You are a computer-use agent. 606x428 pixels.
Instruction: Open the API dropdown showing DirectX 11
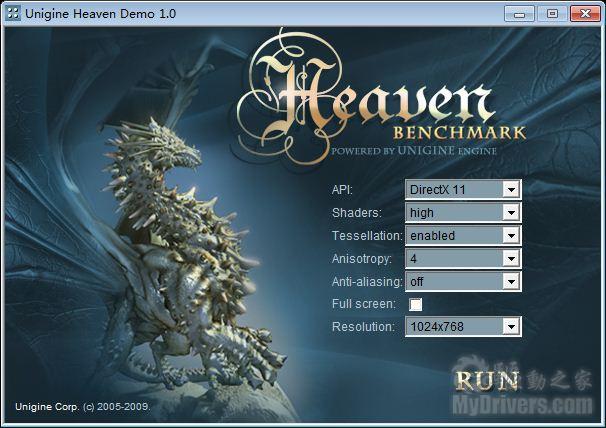coord(463,189)
